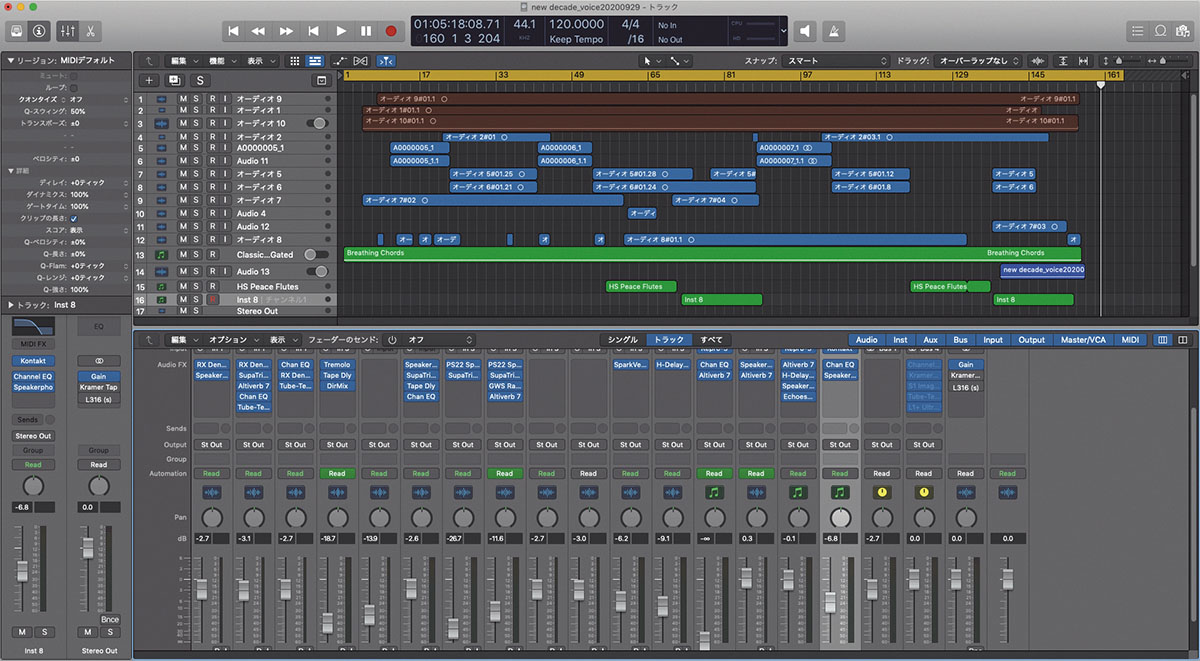Open the track header options dropdown button
The image size is (1200, 661).
pyautogui.click(x=321, y=80)
